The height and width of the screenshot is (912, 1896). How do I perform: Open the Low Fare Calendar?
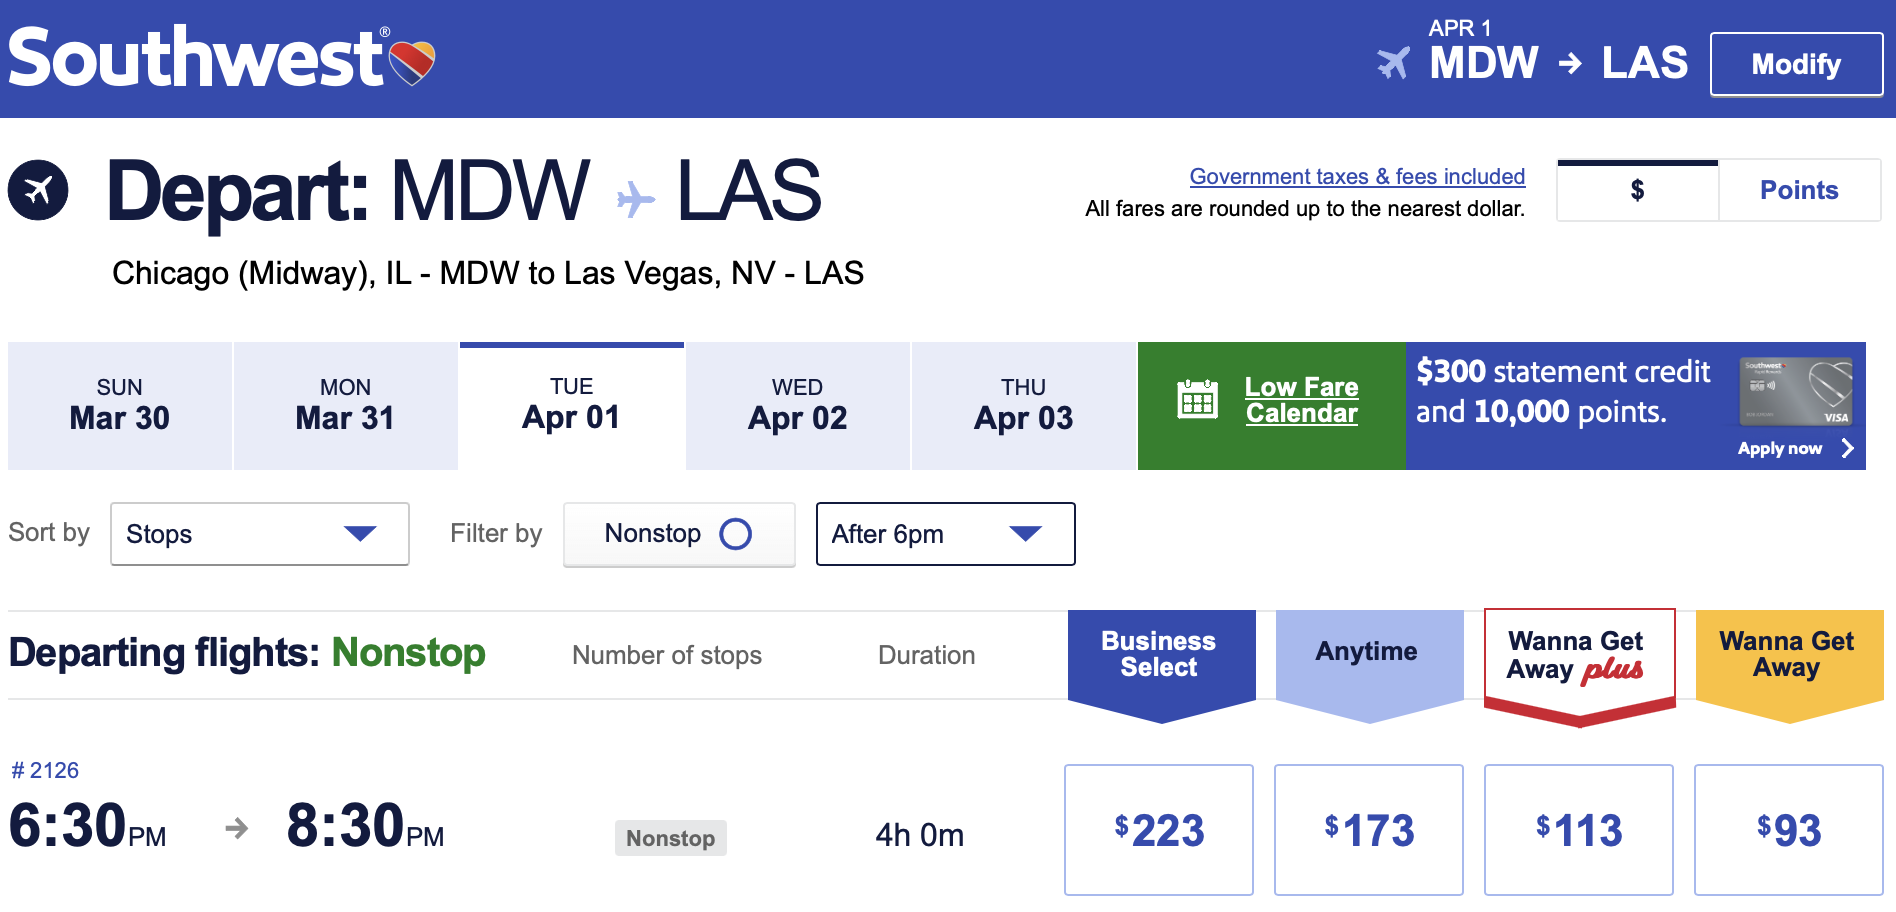point(1300,401)
